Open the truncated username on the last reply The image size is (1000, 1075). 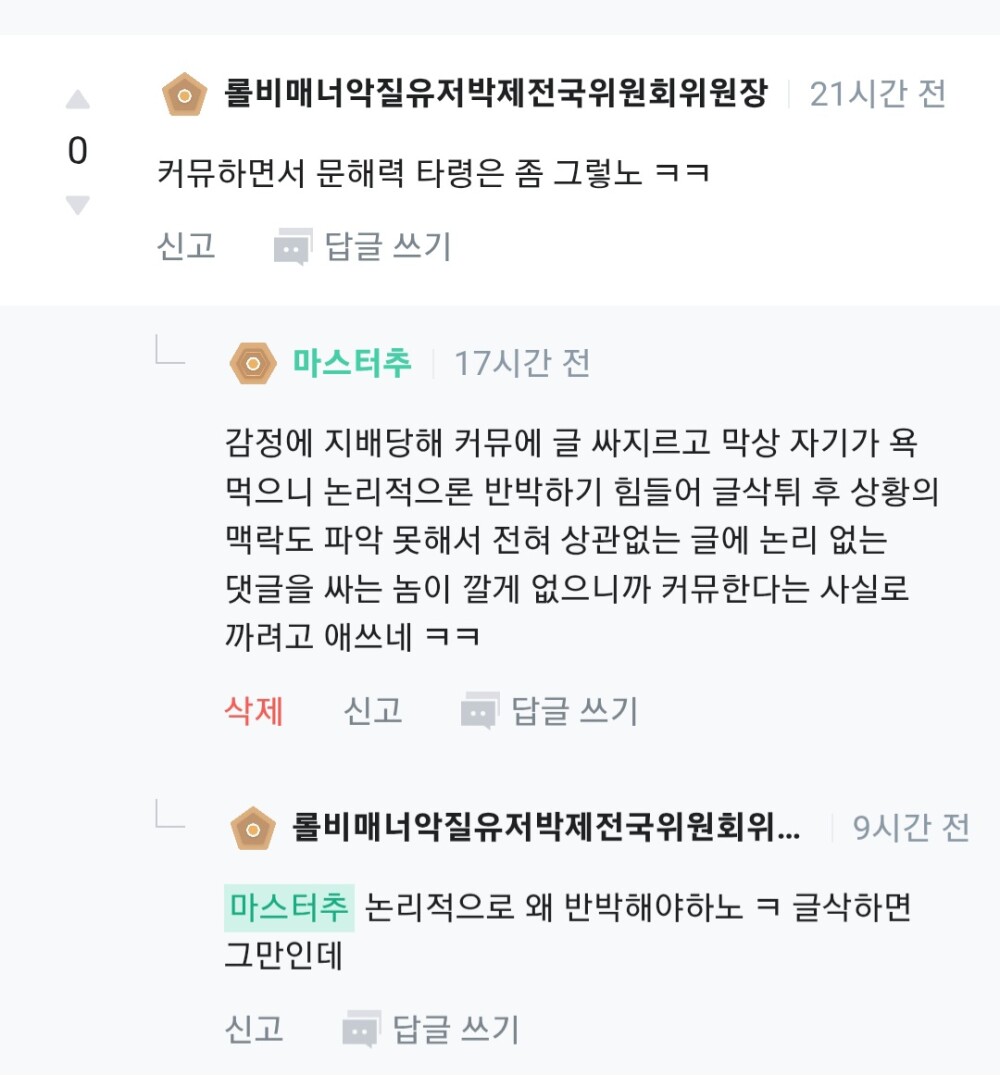point(546,828)
